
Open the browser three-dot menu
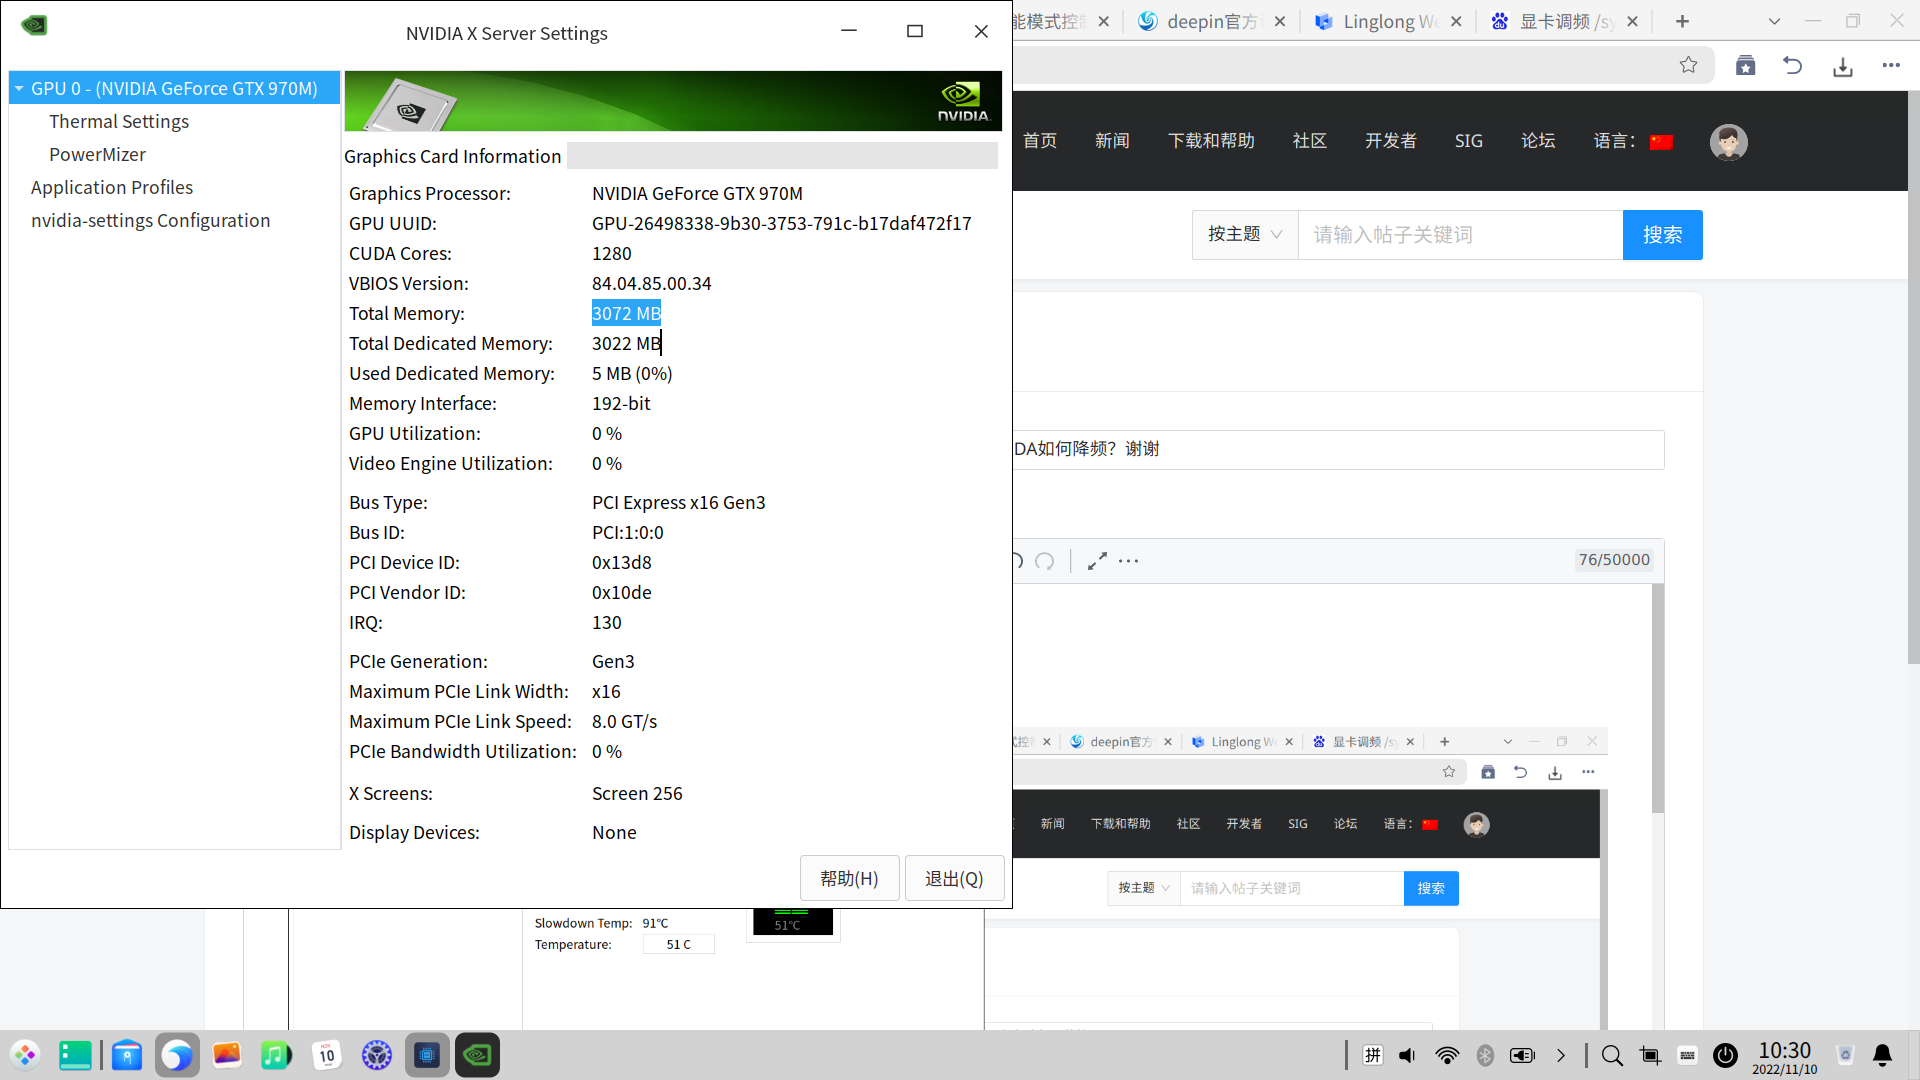coord(1890,66)
